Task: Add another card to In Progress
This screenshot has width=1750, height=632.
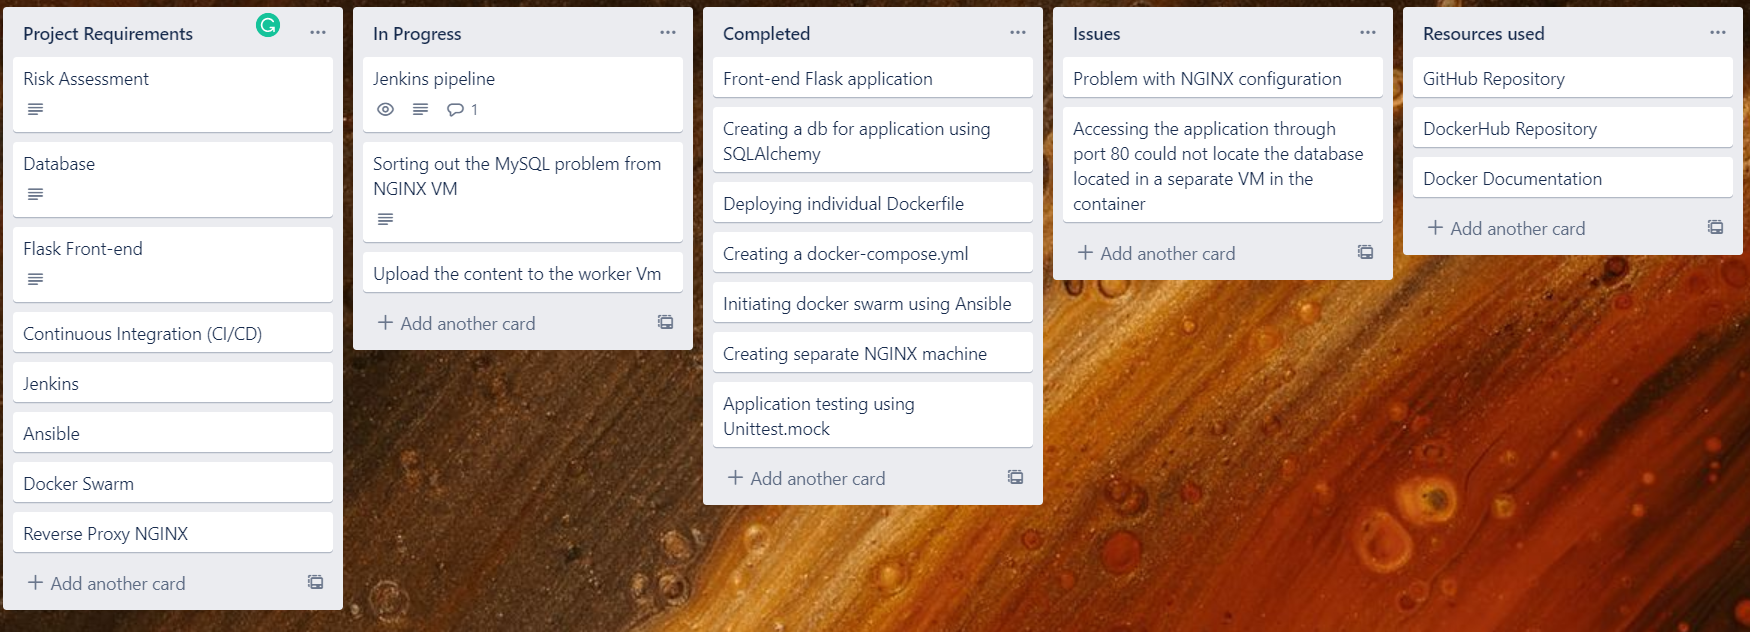Action: (456, 323)
